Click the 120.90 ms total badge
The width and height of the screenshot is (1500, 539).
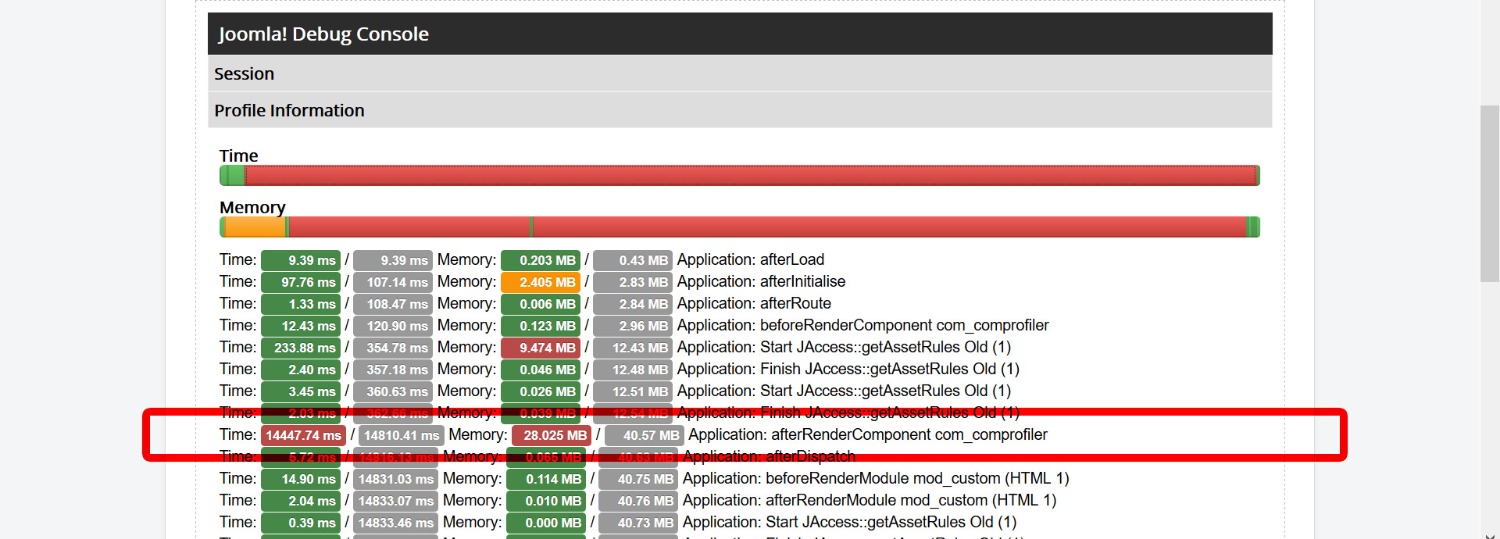pyautogui.click(x=393, y=326)
